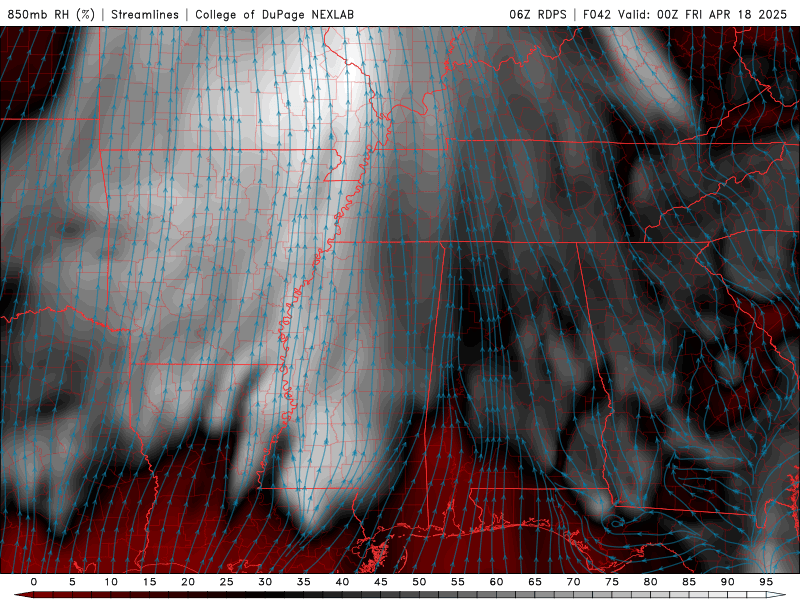Select the 80 value on the color scale
This screenshot has height=600, width=800.
pos(650,582)
